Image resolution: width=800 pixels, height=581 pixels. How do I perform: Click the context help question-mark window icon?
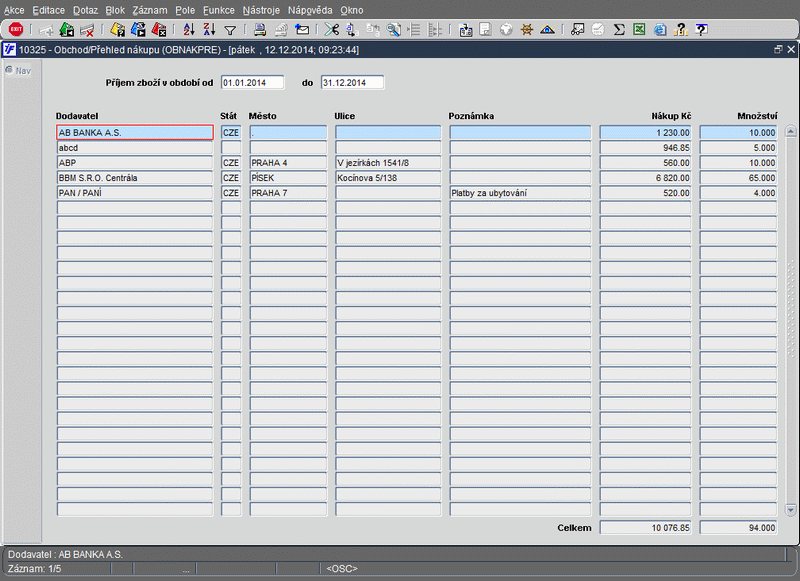(702, 30)
